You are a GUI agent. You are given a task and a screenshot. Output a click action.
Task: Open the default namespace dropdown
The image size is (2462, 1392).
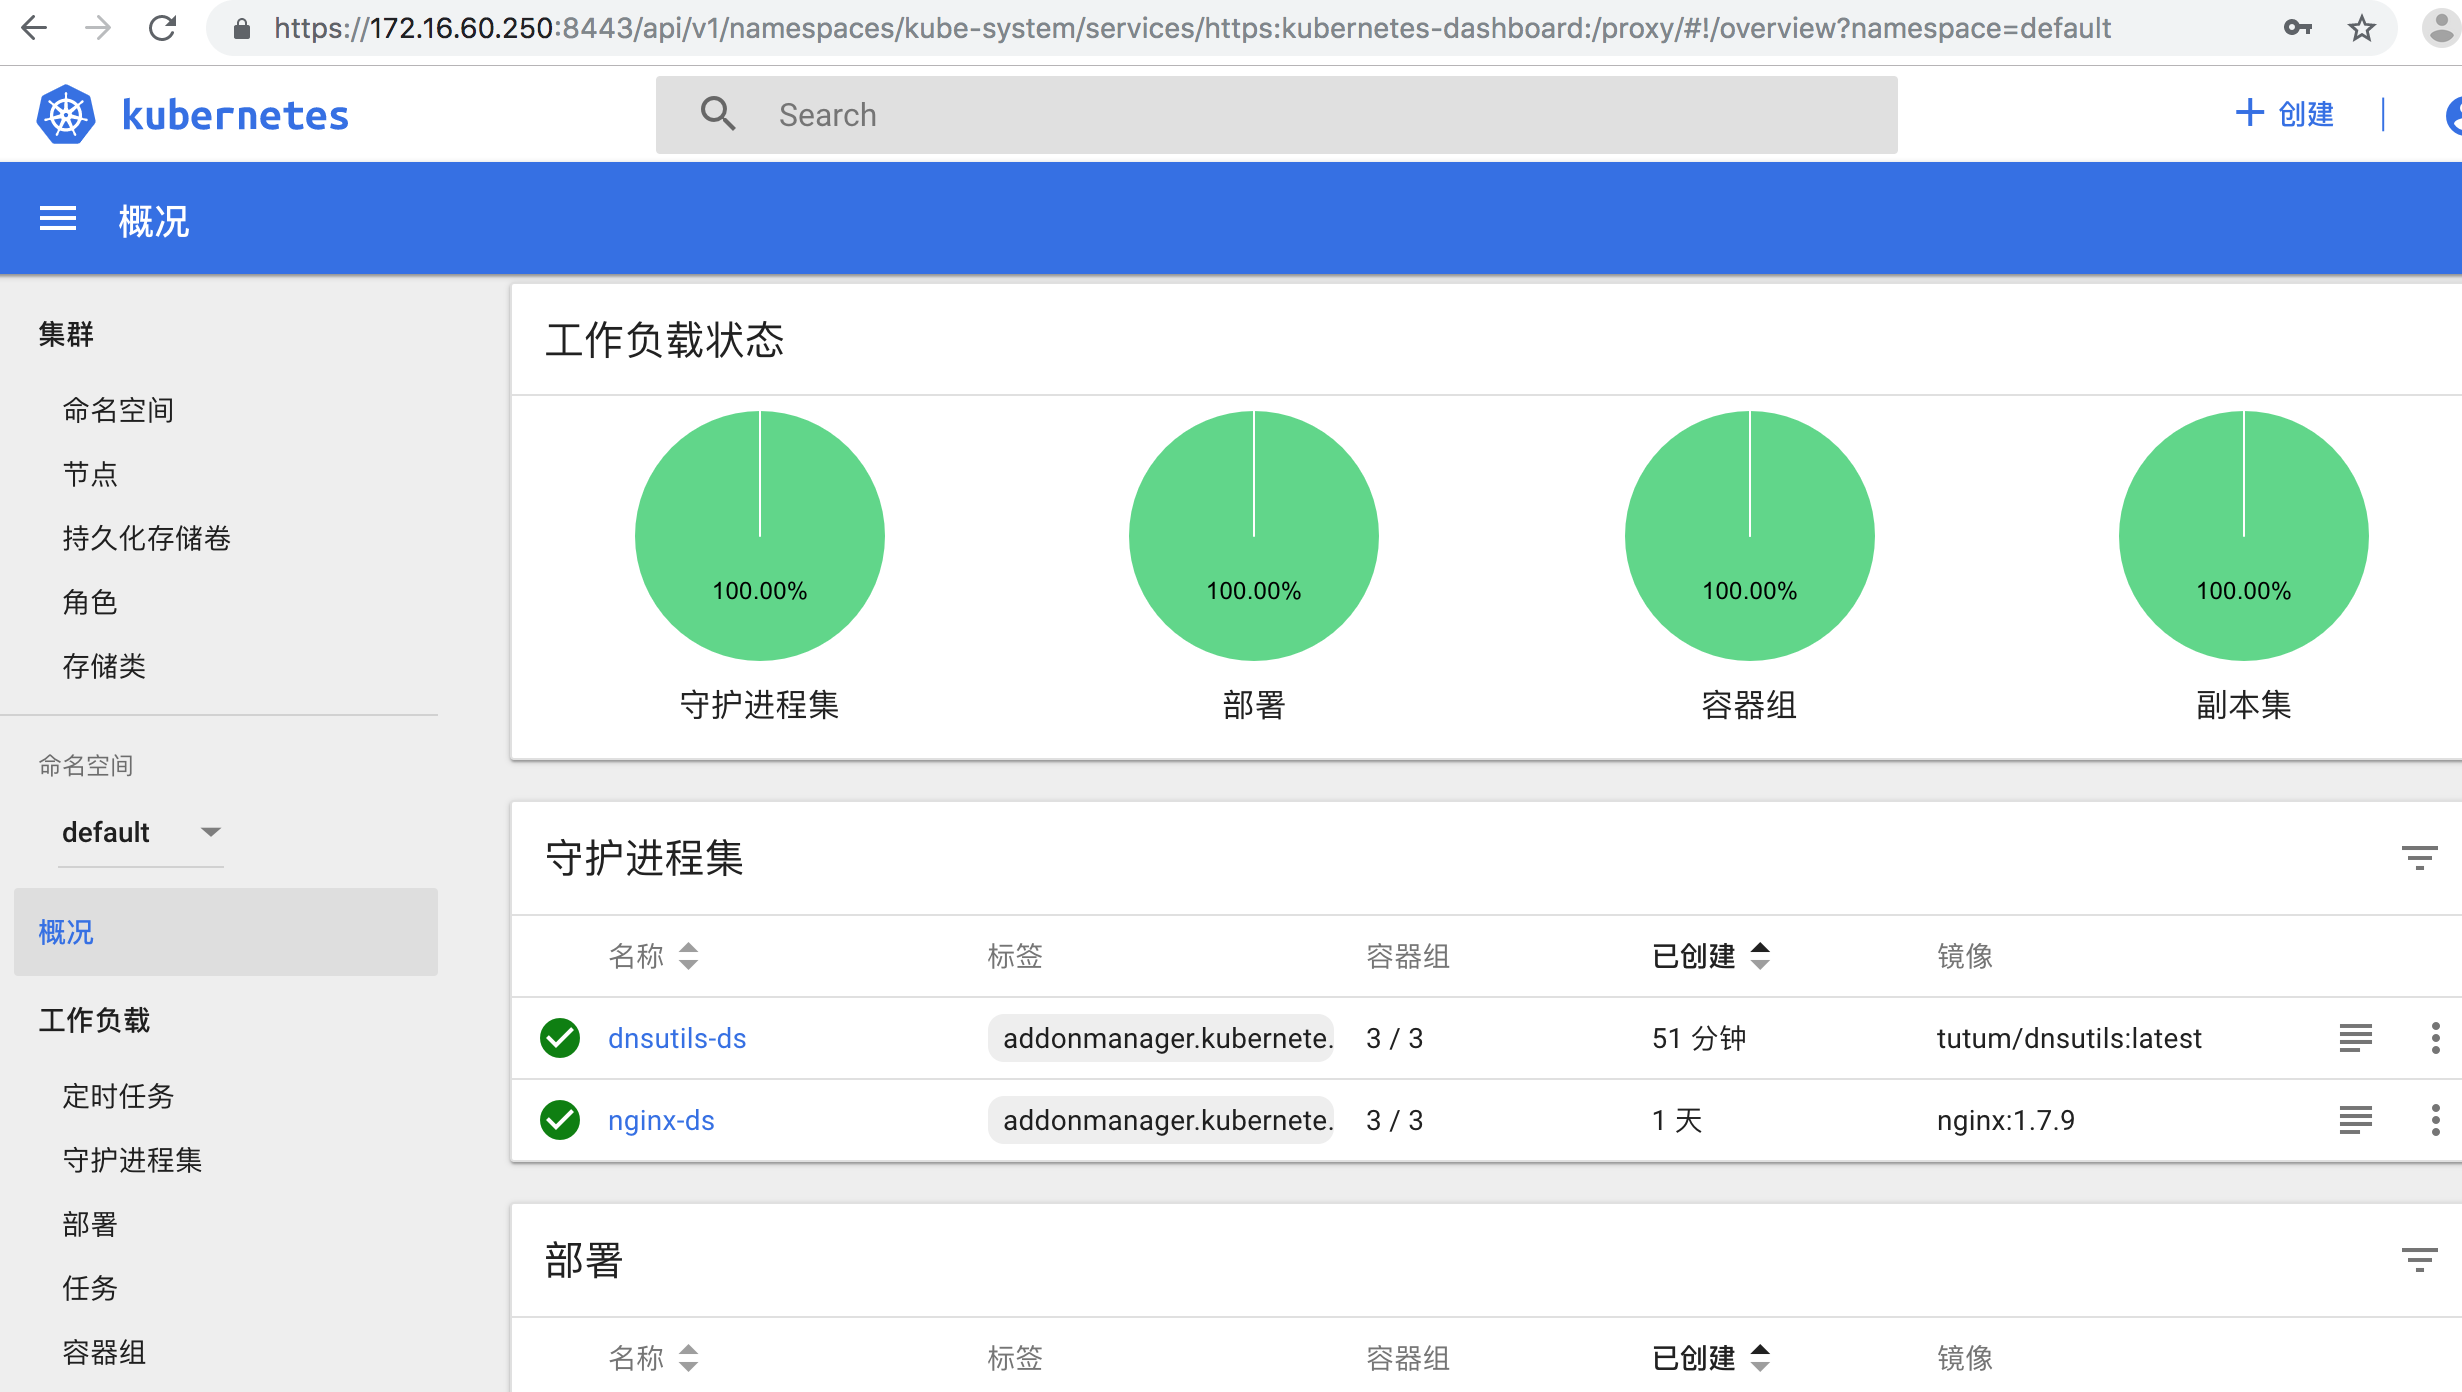141,832
